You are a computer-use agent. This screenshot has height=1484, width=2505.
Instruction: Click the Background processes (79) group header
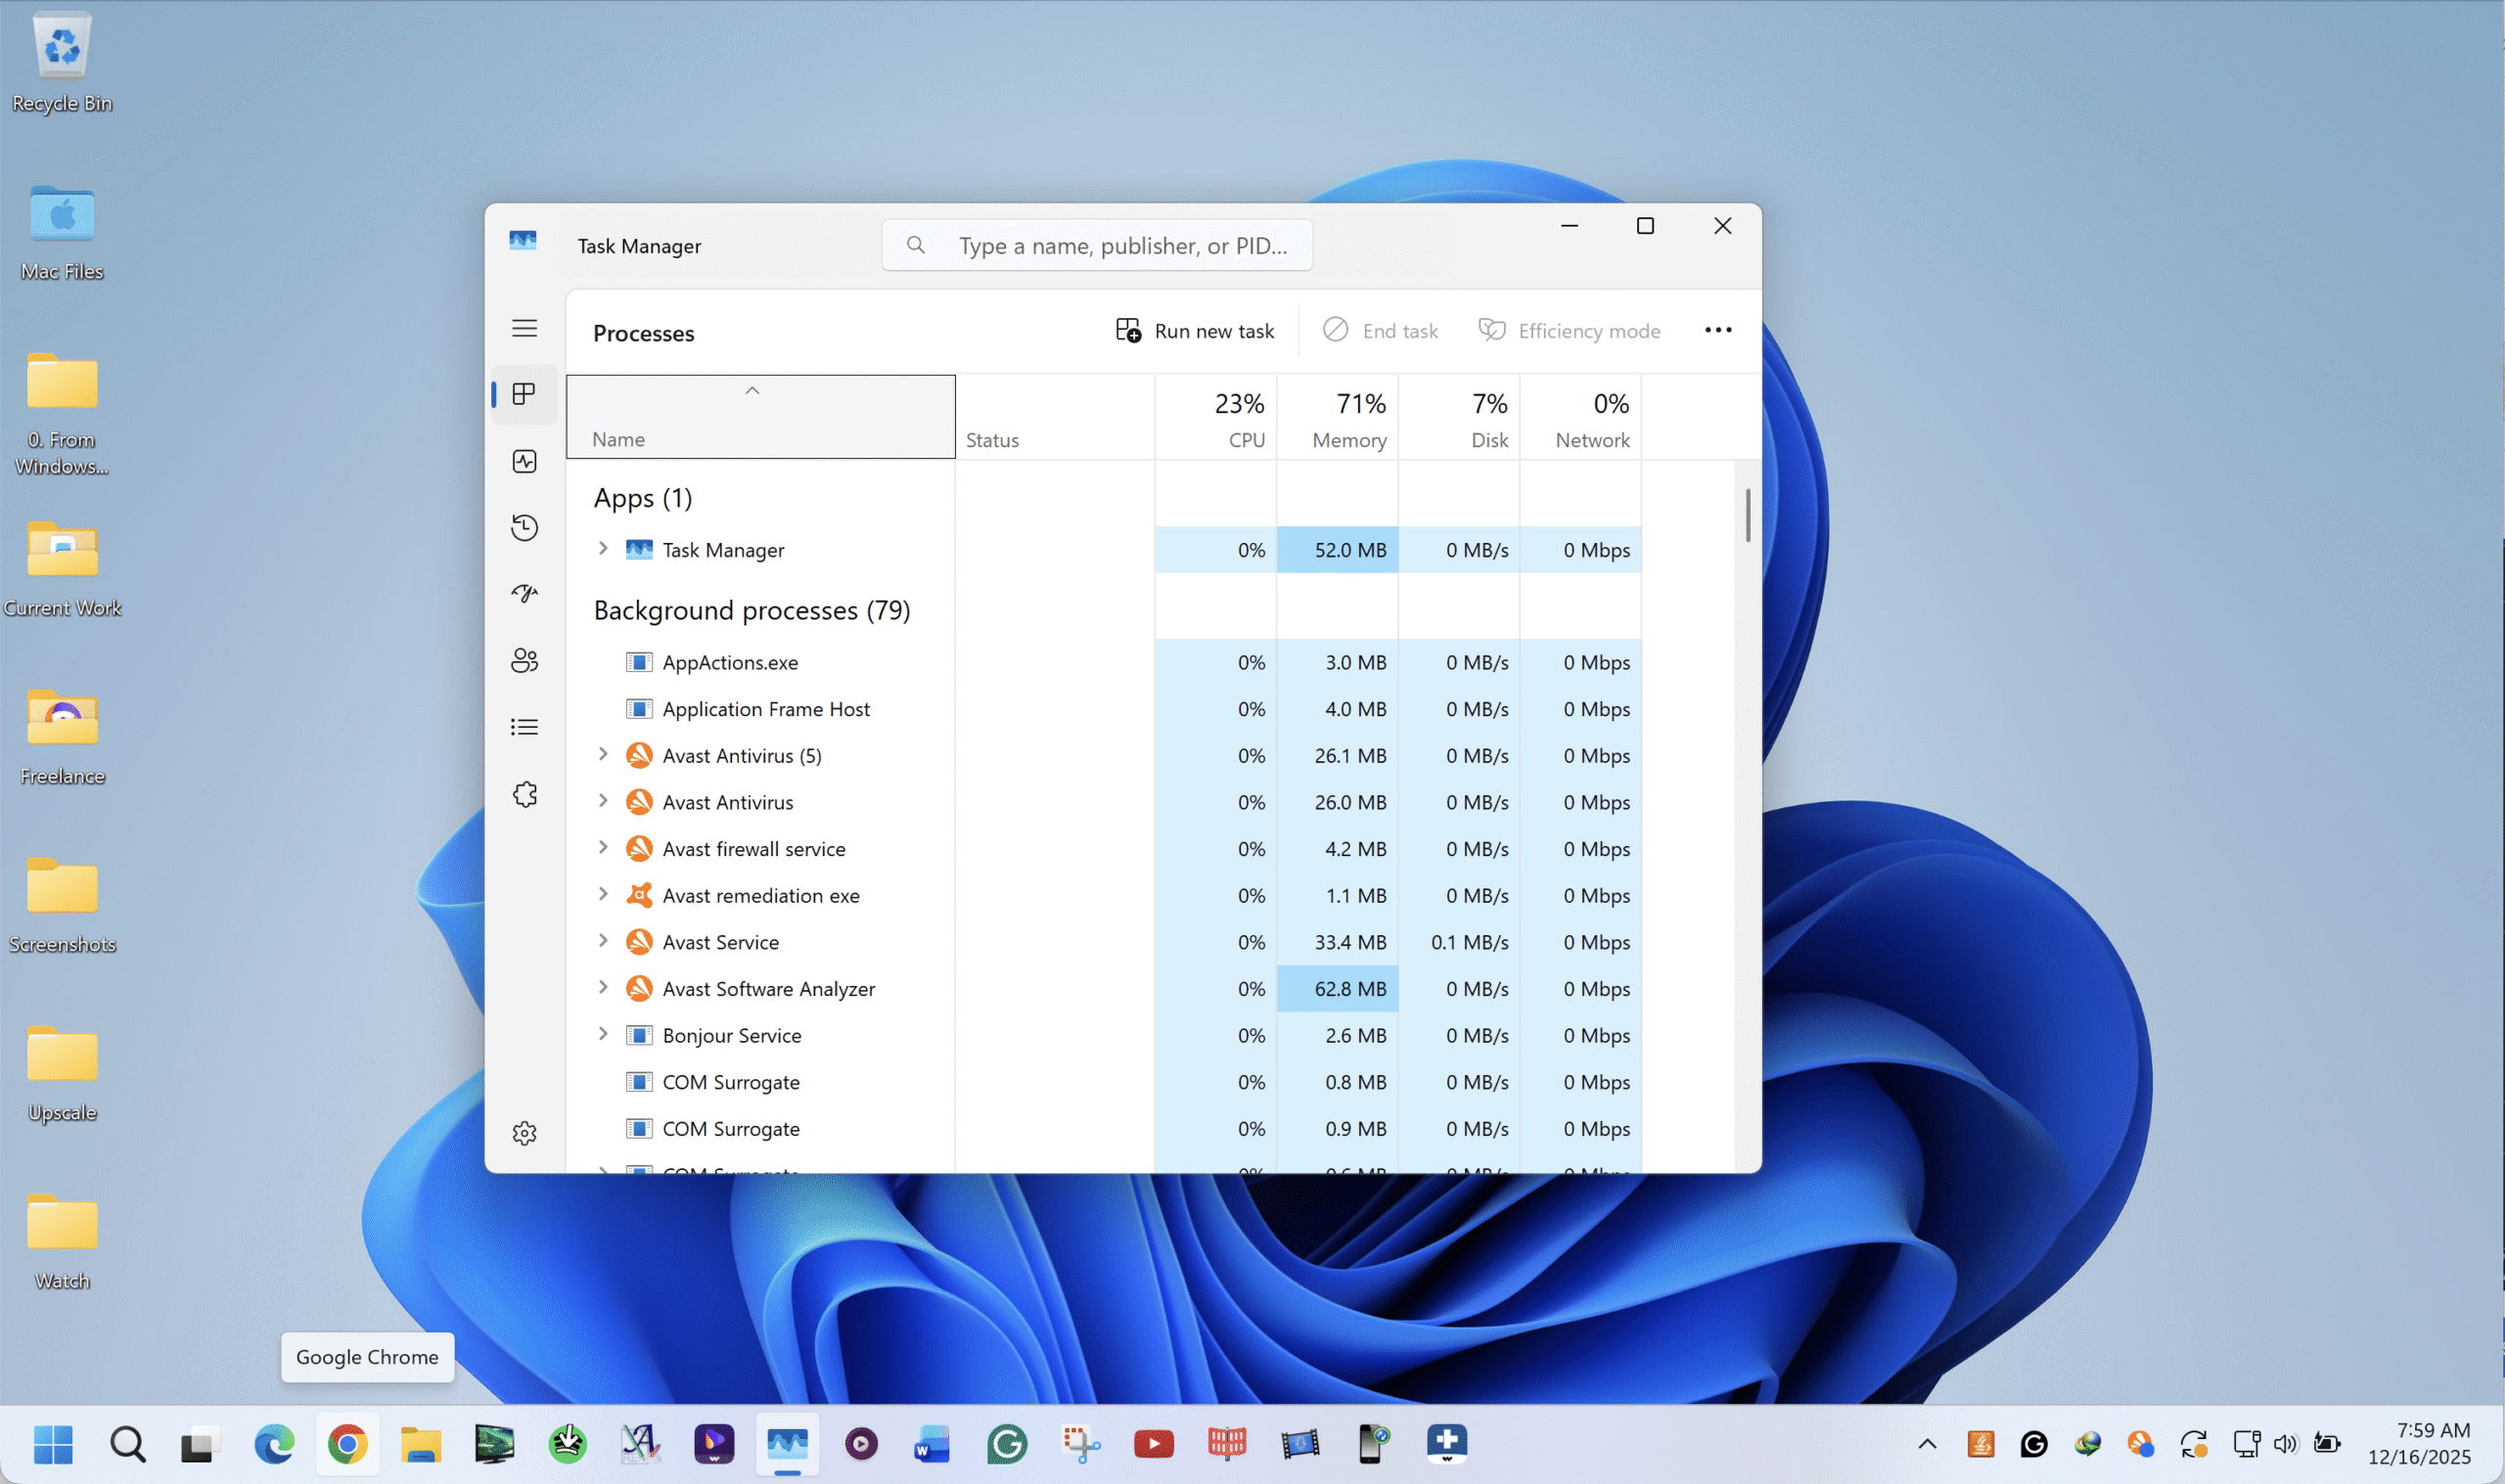tap(751, 610)
